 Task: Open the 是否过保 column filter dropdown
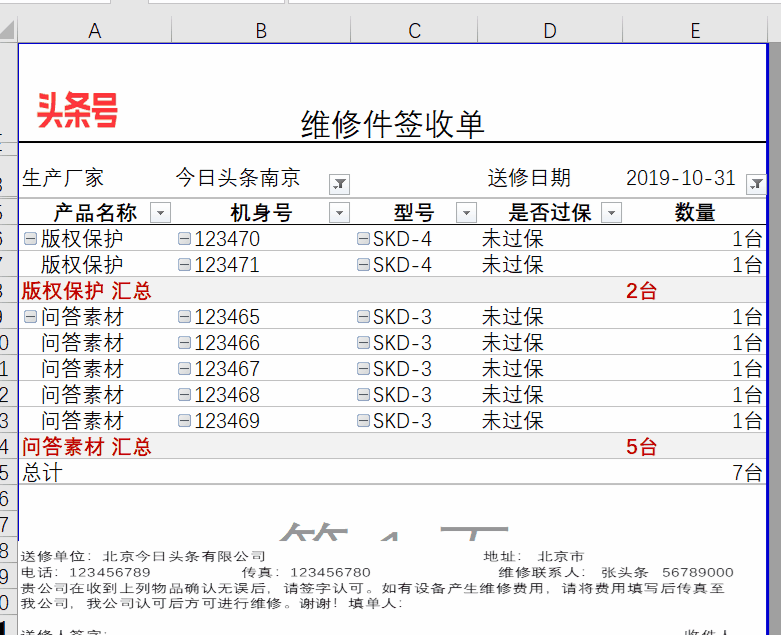(x=611, y=213)
